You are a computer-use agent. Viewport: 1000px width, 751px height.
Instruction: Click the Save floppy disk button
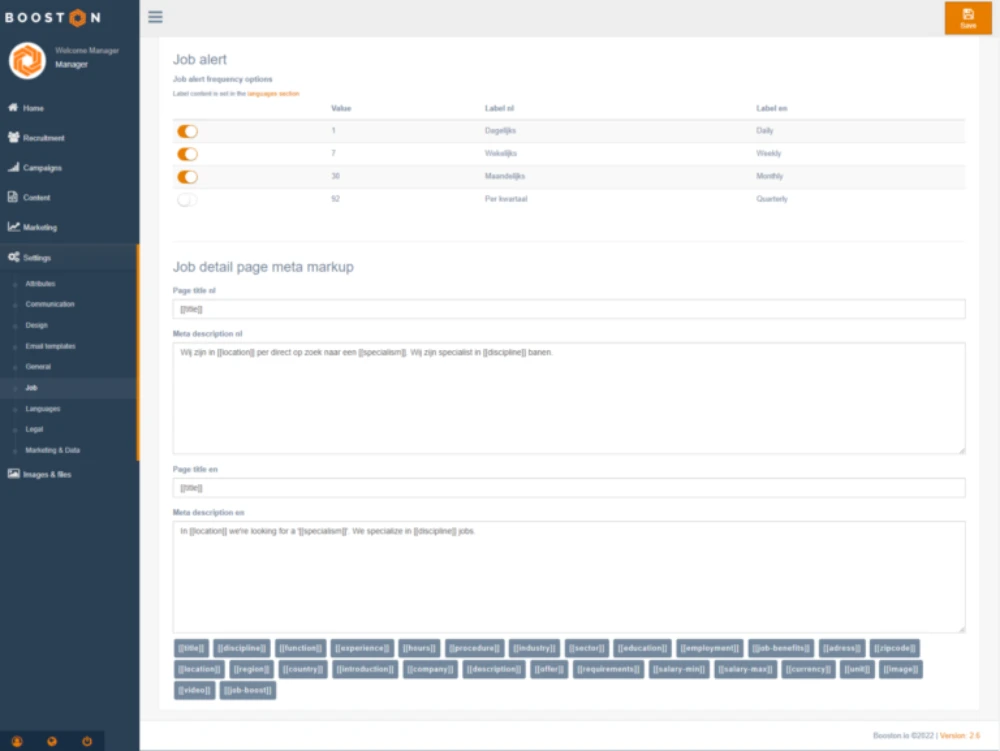967,18
